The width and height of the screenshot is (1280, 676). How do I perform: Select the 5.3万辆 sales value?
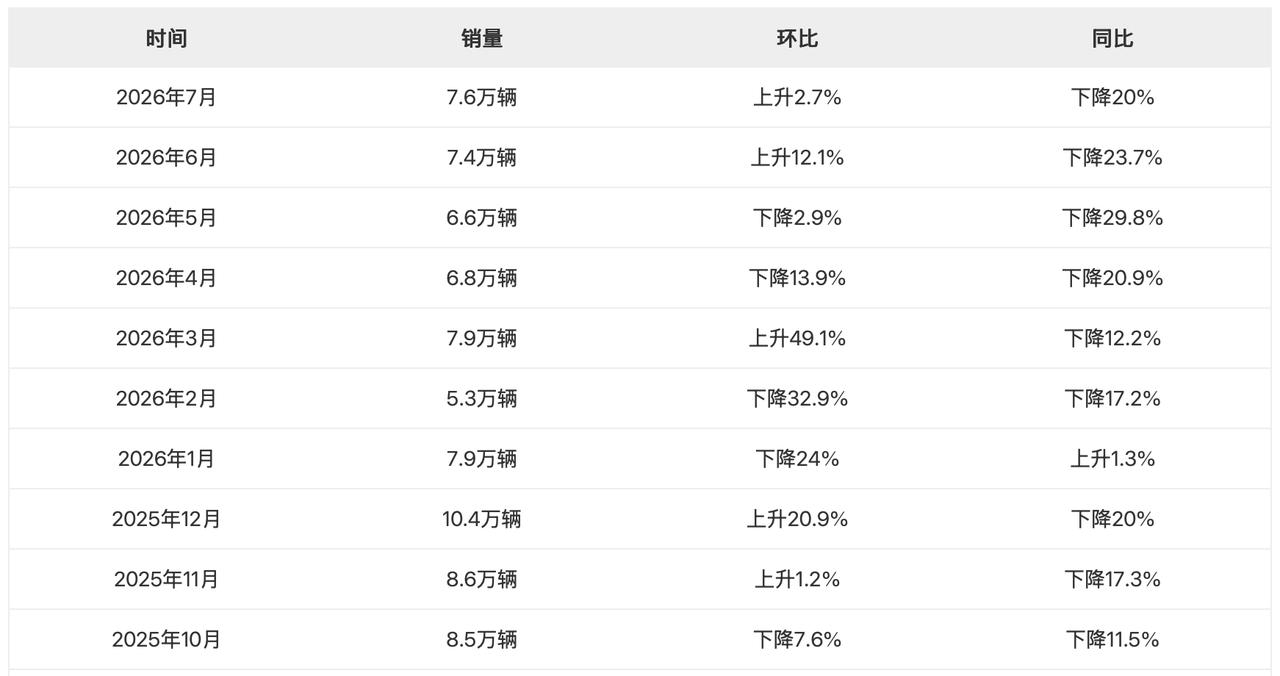[x=482, y=399]
